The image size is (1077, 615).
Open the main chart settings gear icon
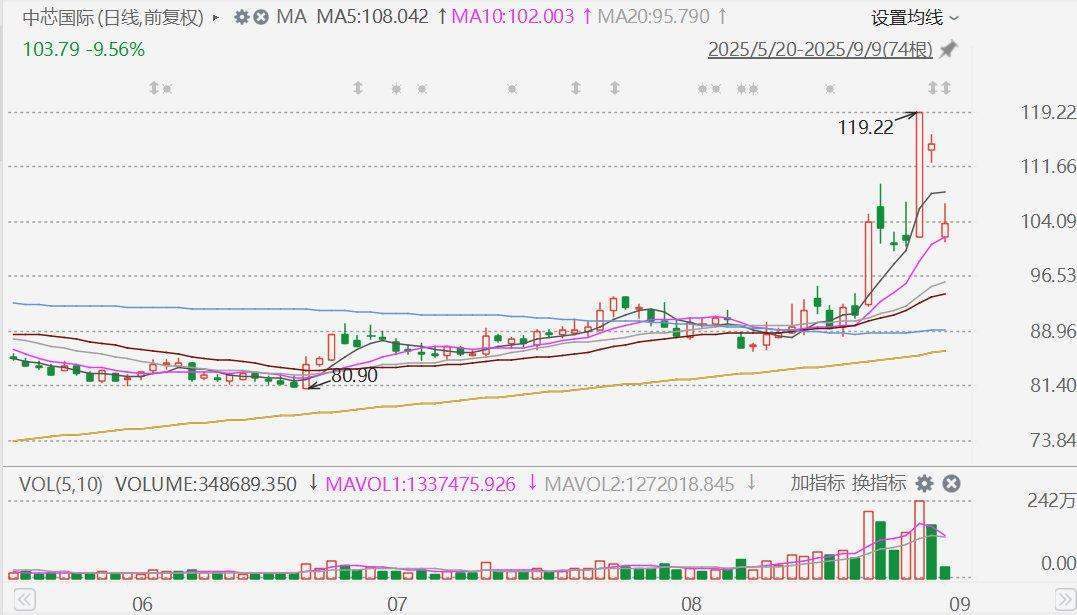tap(242, 18)
